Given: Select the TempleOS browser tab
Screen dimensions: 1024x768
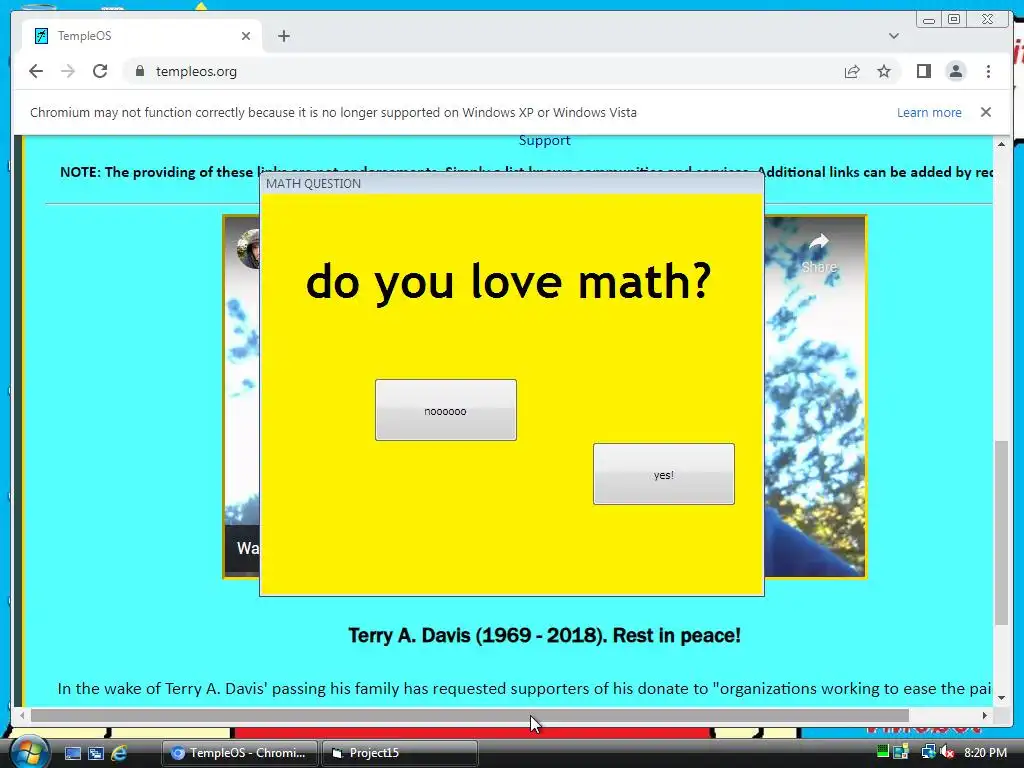Looking at the screenshot, I should [x=142, y=36].
